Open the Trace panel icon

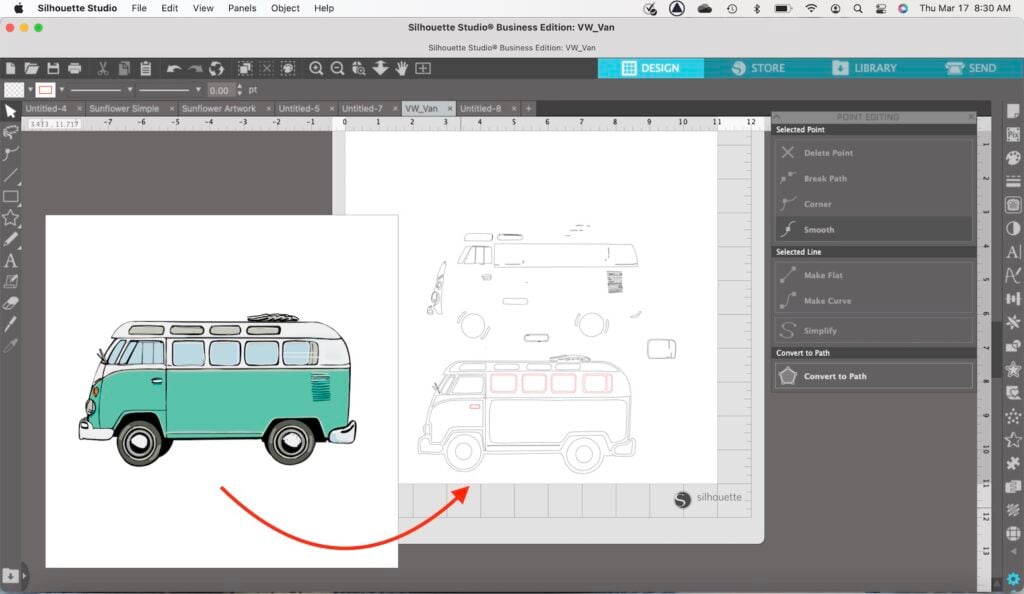[x=1013, y=205]
